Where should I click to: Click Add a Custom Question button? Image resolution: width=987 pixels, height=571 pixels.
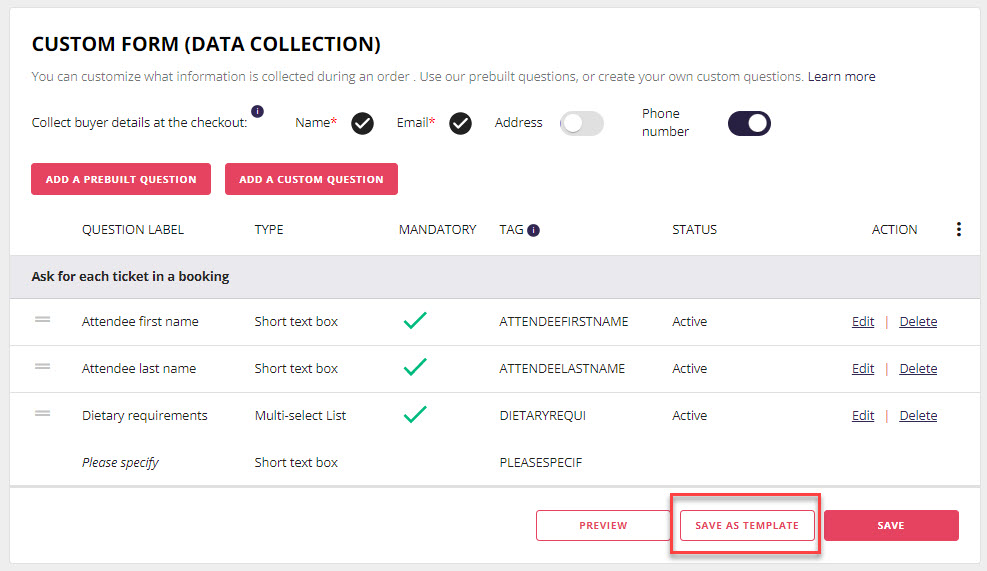click(311, 179)
